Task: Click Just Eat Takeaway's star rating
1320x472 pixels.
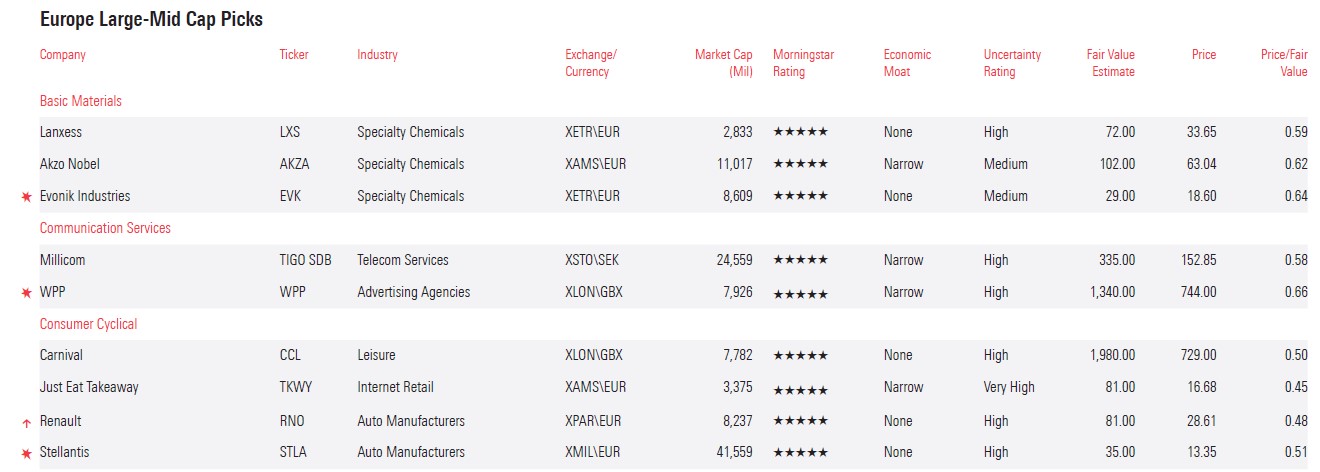Action: click(x=800, y=388)
